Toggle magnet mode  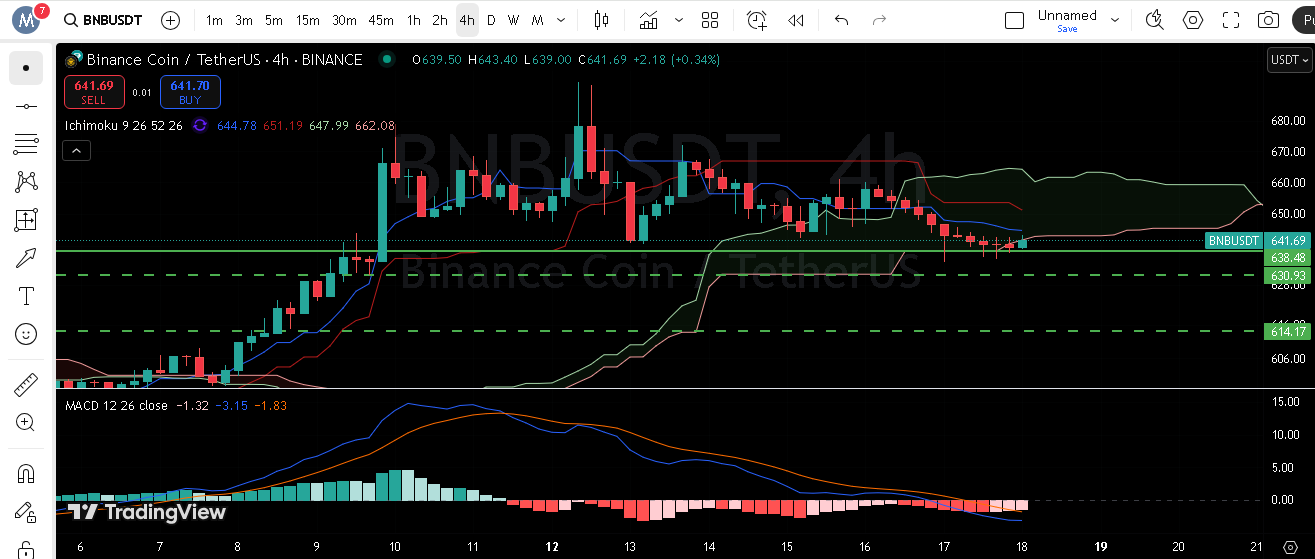point(26,472)
